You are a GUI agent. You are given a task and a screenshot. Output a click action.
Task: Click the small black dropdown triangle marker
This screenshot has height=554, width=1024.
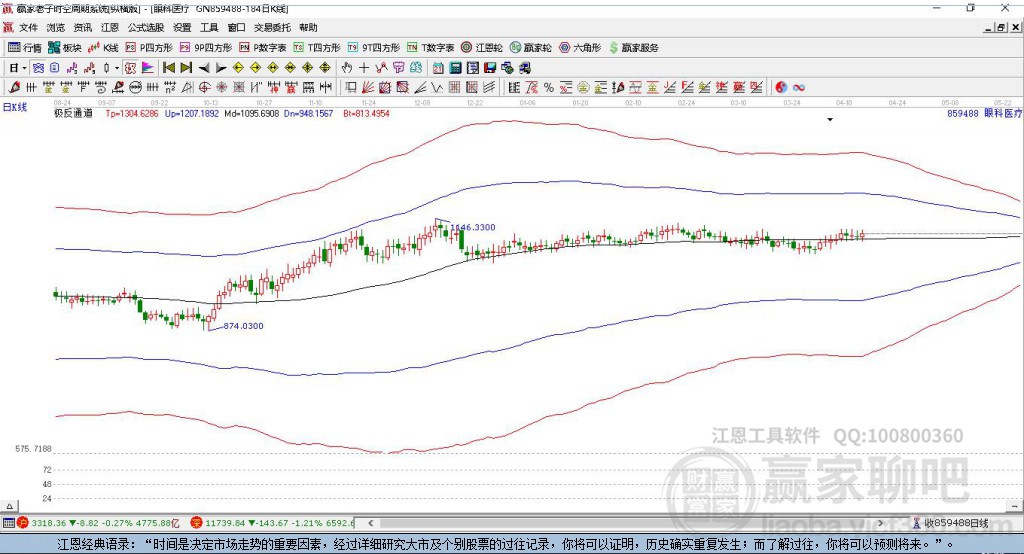pos(830,120)
